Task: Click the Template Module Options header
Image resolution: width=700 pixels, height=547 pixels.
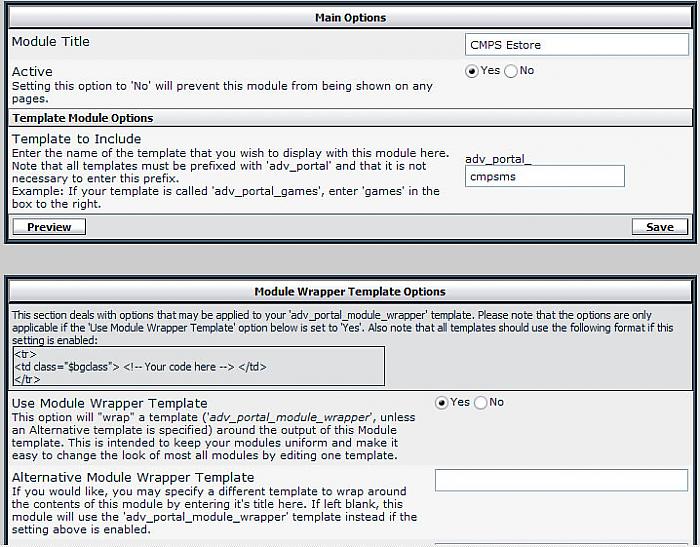Action: click(83, 118)
